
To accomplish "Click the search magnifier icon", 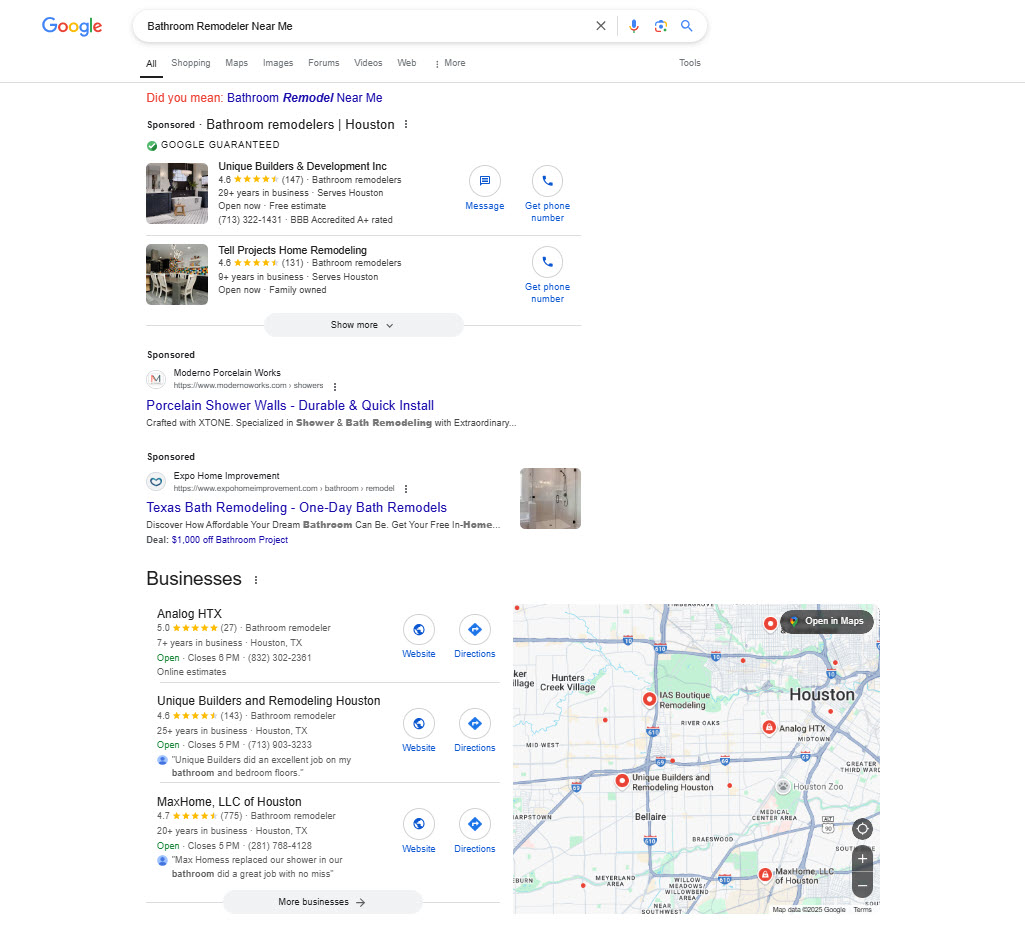I will [687, 25].
